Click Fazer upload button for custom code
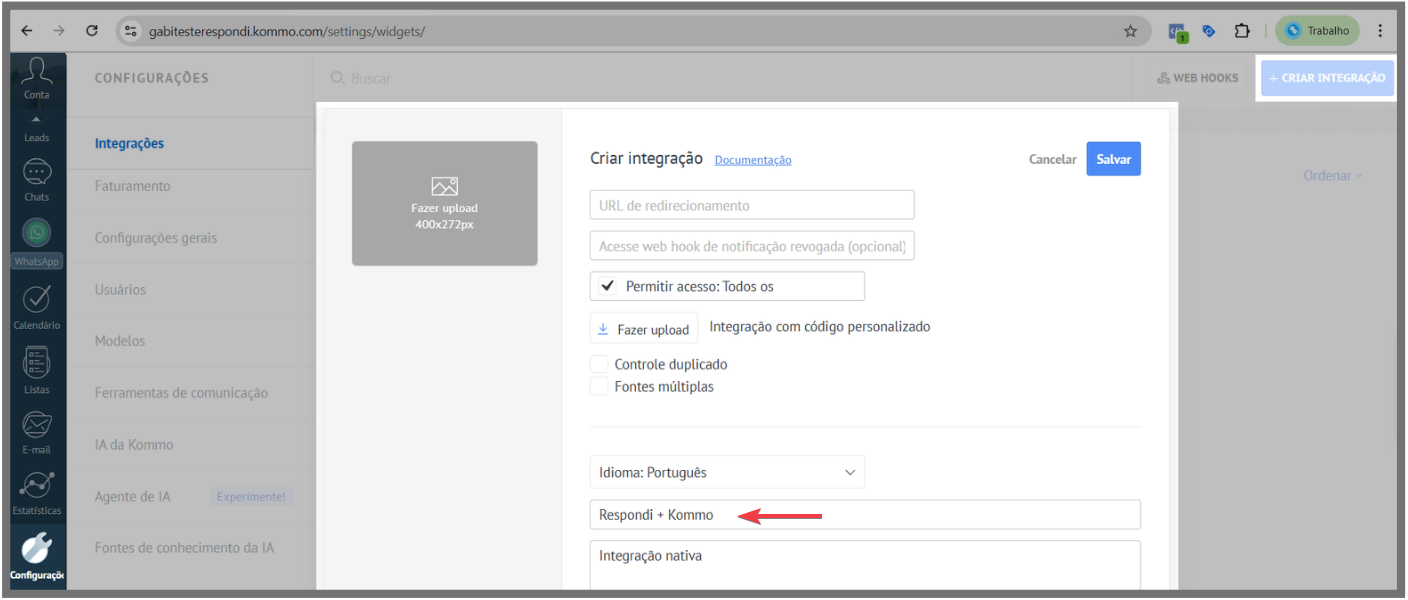Image resolution: width=1408 pixels, height=600 pixels. tap(644, 328)
